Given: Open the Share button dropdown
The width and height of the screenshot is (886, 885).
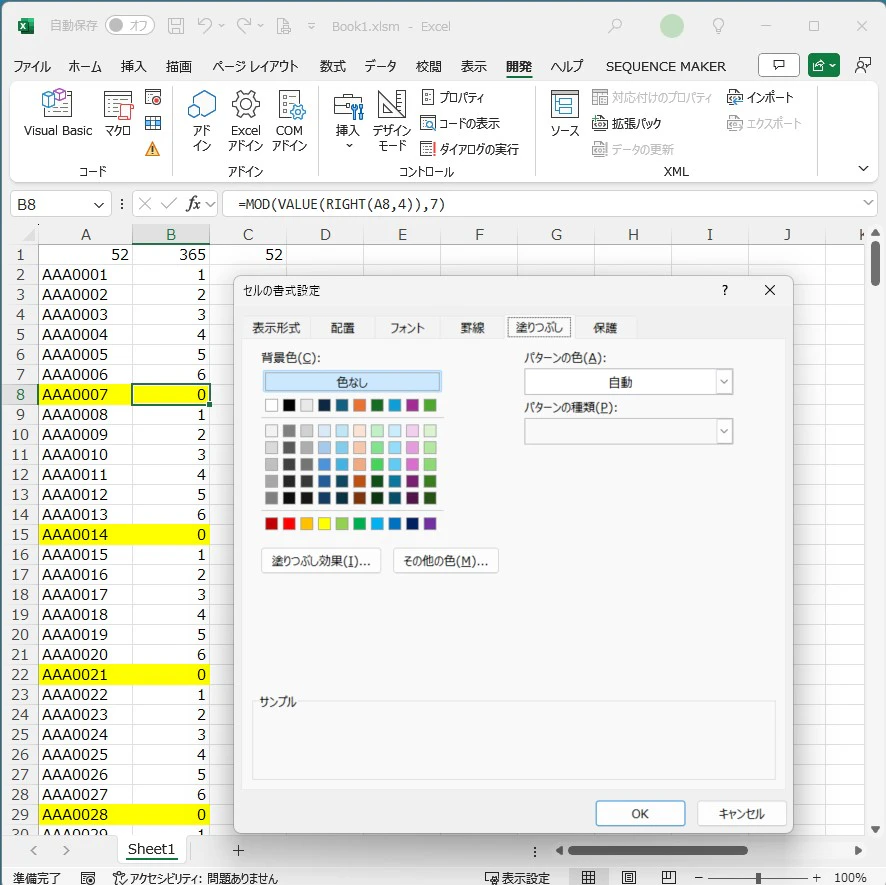Looking at the screenshot, I should (x=824, y=66).
